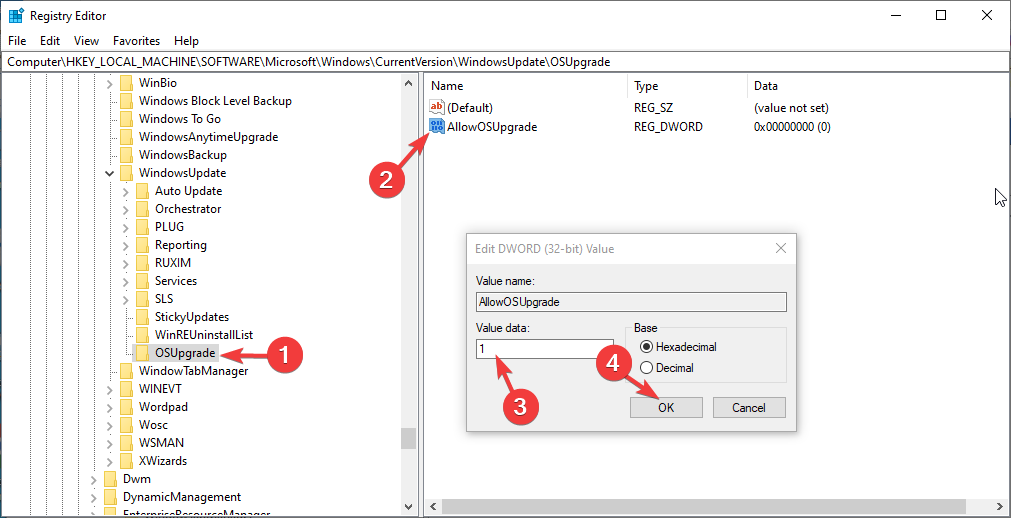Select the Windows Block Level Backup folder icon
This screenshot has width=1011, height=518.
(x=127, y=101)
